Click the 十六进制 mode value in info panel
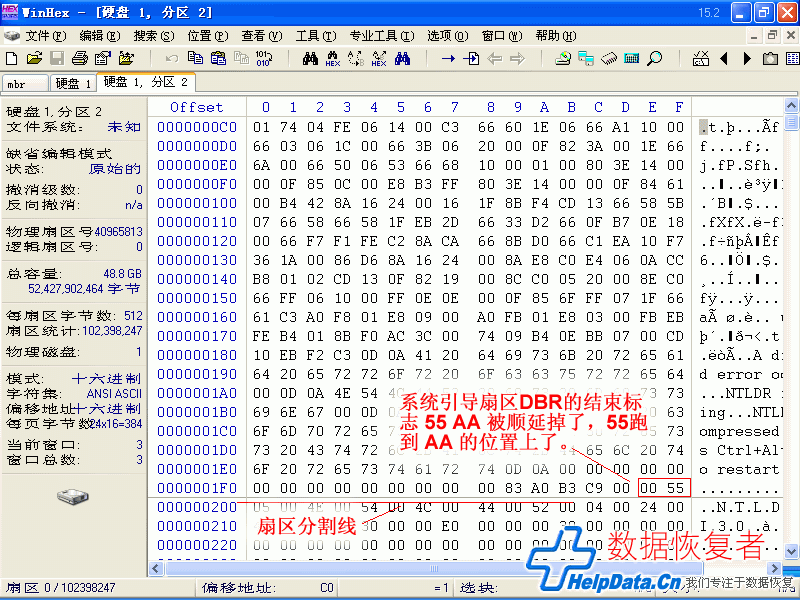Screen dimensions: 800x600 tap(106, 379)
